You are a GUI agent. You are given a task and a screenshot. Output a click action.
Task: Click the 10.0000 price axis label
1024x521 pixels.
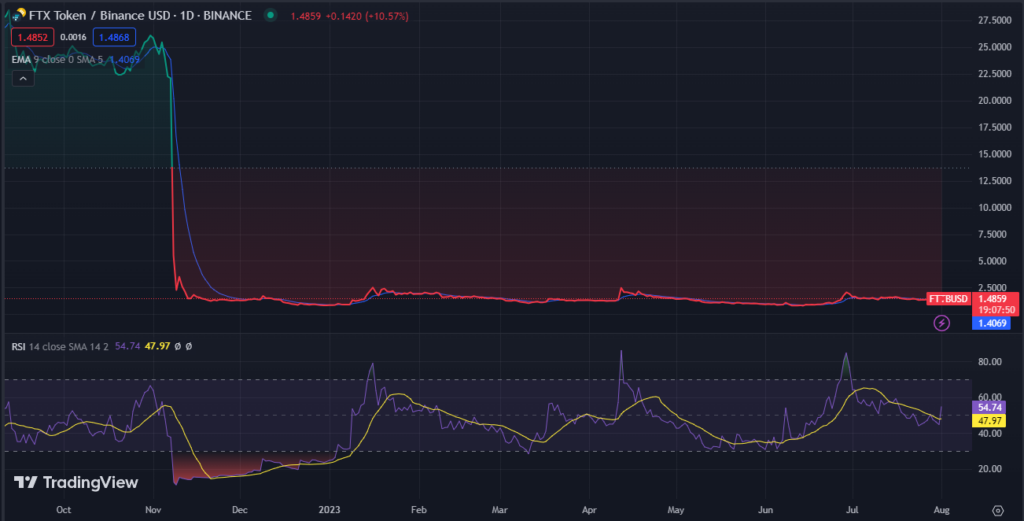click(x=995, y=208)
